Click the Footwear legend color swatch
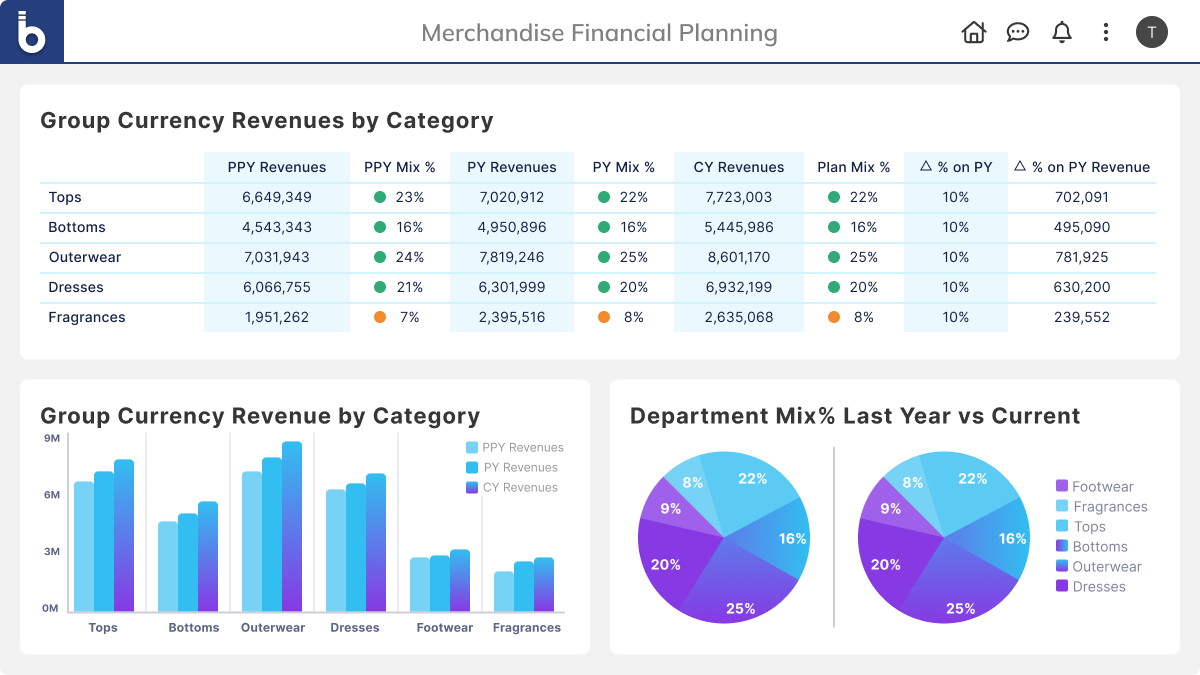This screenshot has width=1200, height=675. (x=1062, y=487)
